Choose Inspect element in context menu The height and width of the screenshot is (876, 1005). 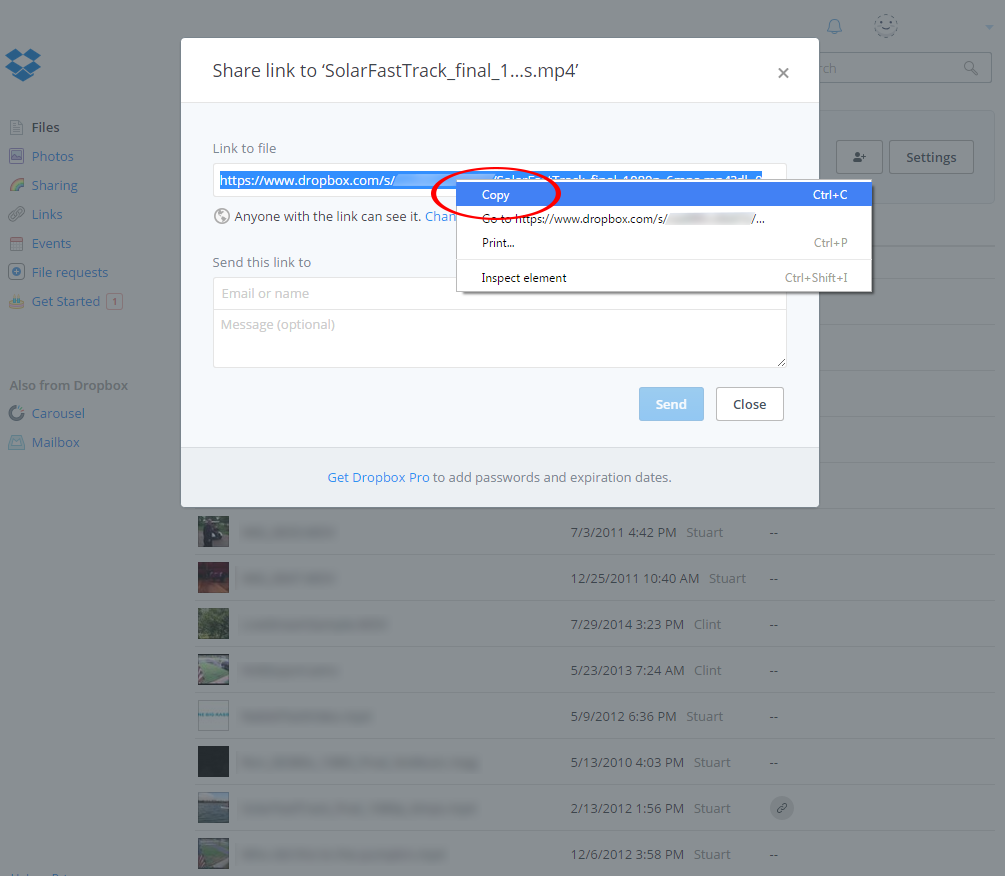[x=664, y=277]
